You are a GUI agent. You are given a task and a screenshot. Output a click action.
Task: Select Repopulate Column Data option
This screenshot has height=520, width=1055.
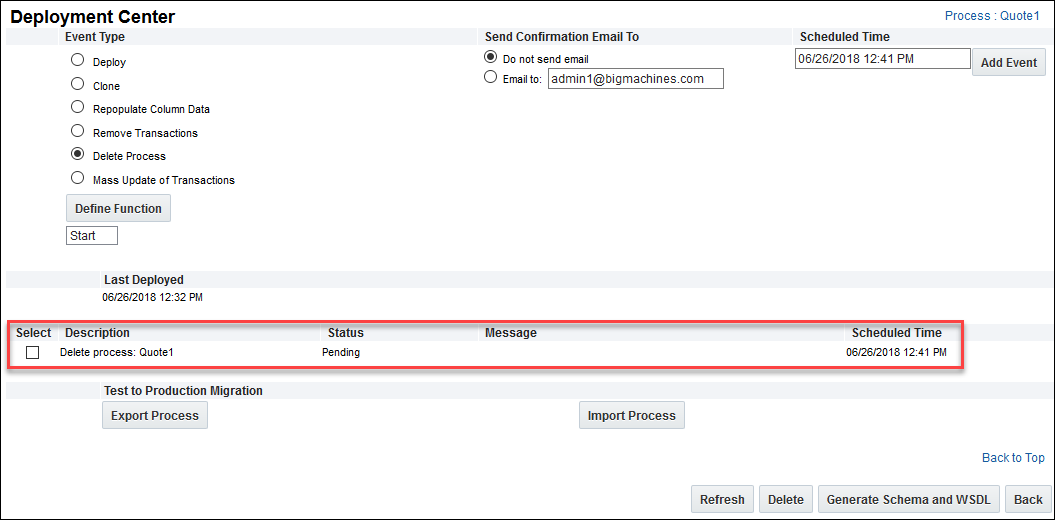(77, 107)
